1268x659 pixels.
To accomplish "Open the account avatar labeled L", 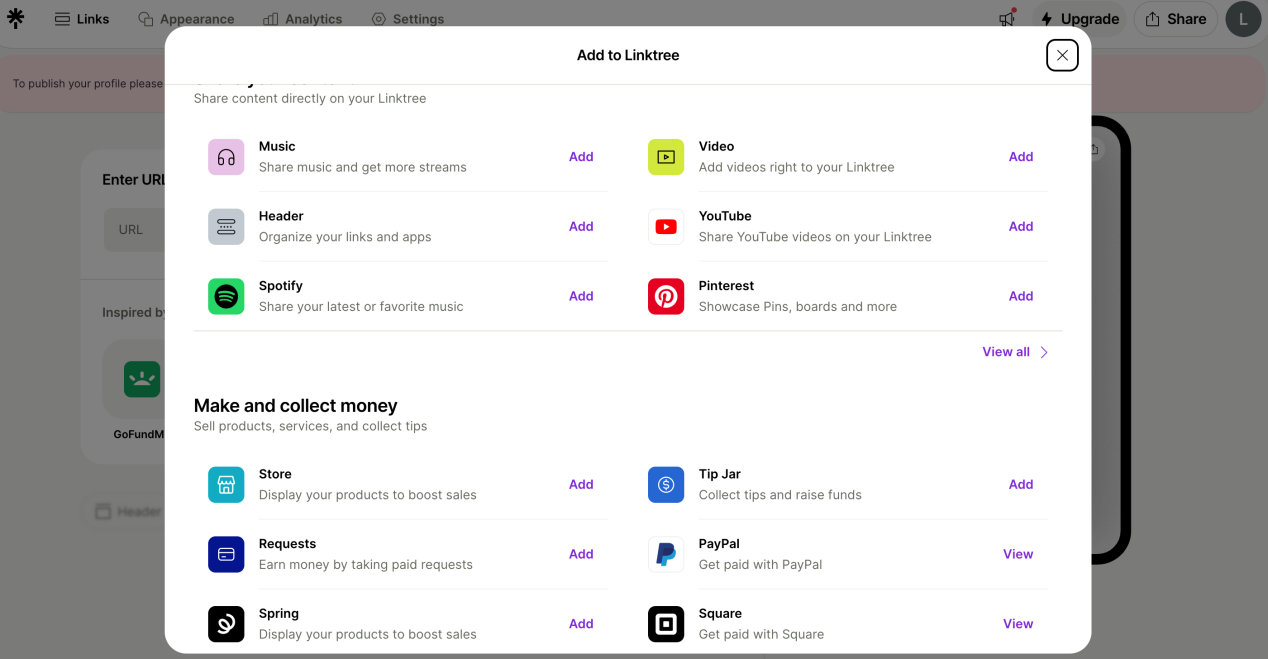I will [x=1243, y=19].
